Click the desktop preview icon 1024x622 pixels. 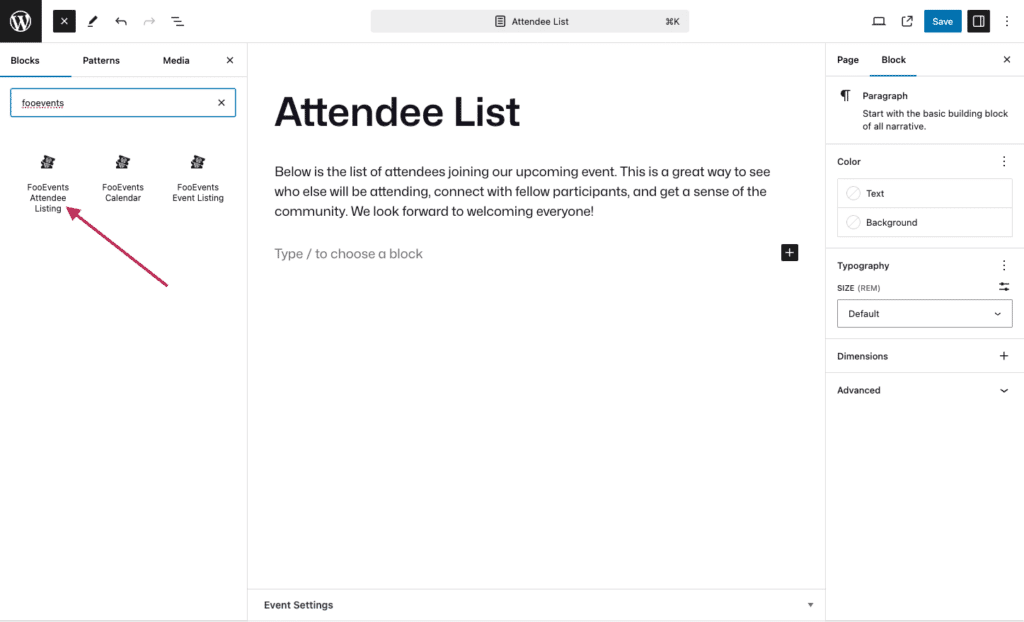(x=879, y=20)
